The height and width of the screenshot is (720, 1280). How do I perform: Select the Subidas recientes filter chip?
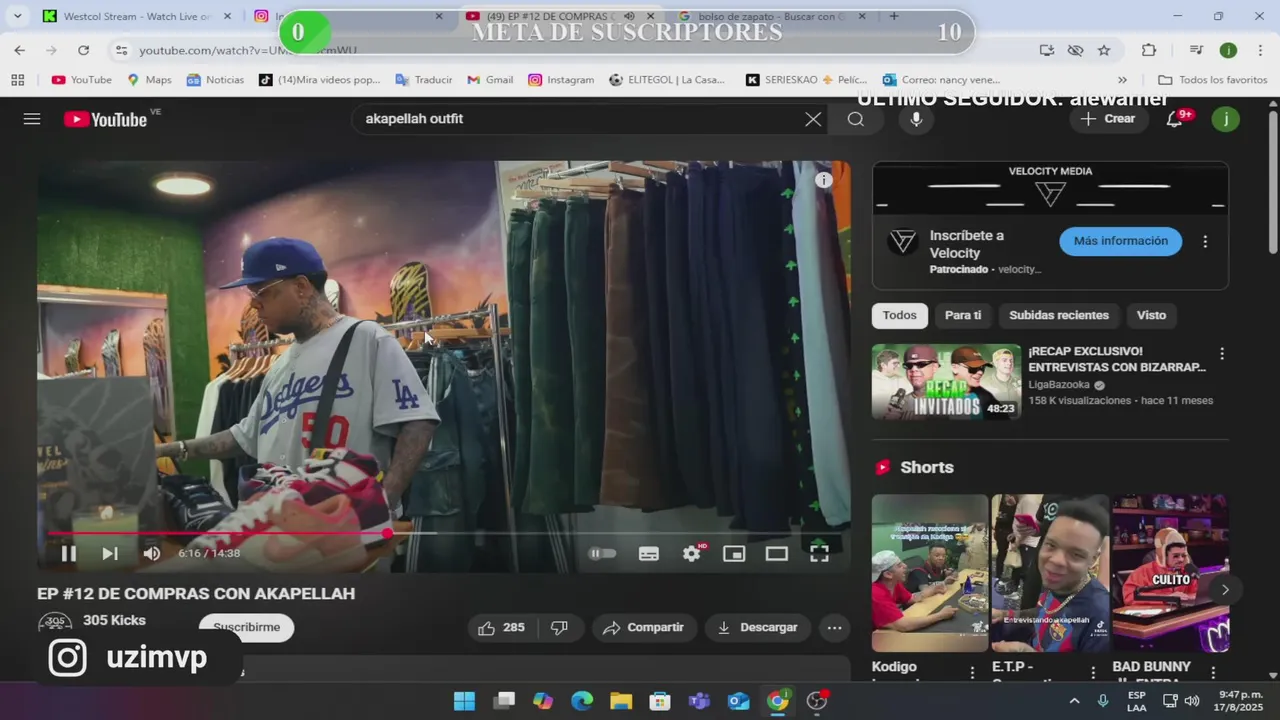point(1059,315)
